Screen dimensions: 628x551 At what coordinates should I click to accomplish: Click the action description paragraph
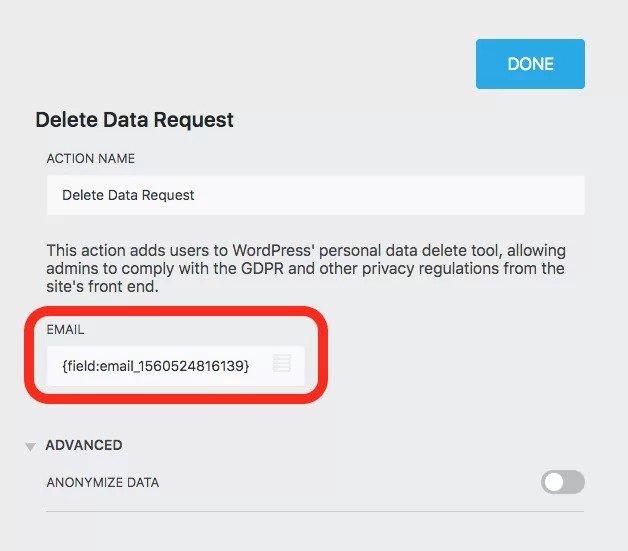310,268
